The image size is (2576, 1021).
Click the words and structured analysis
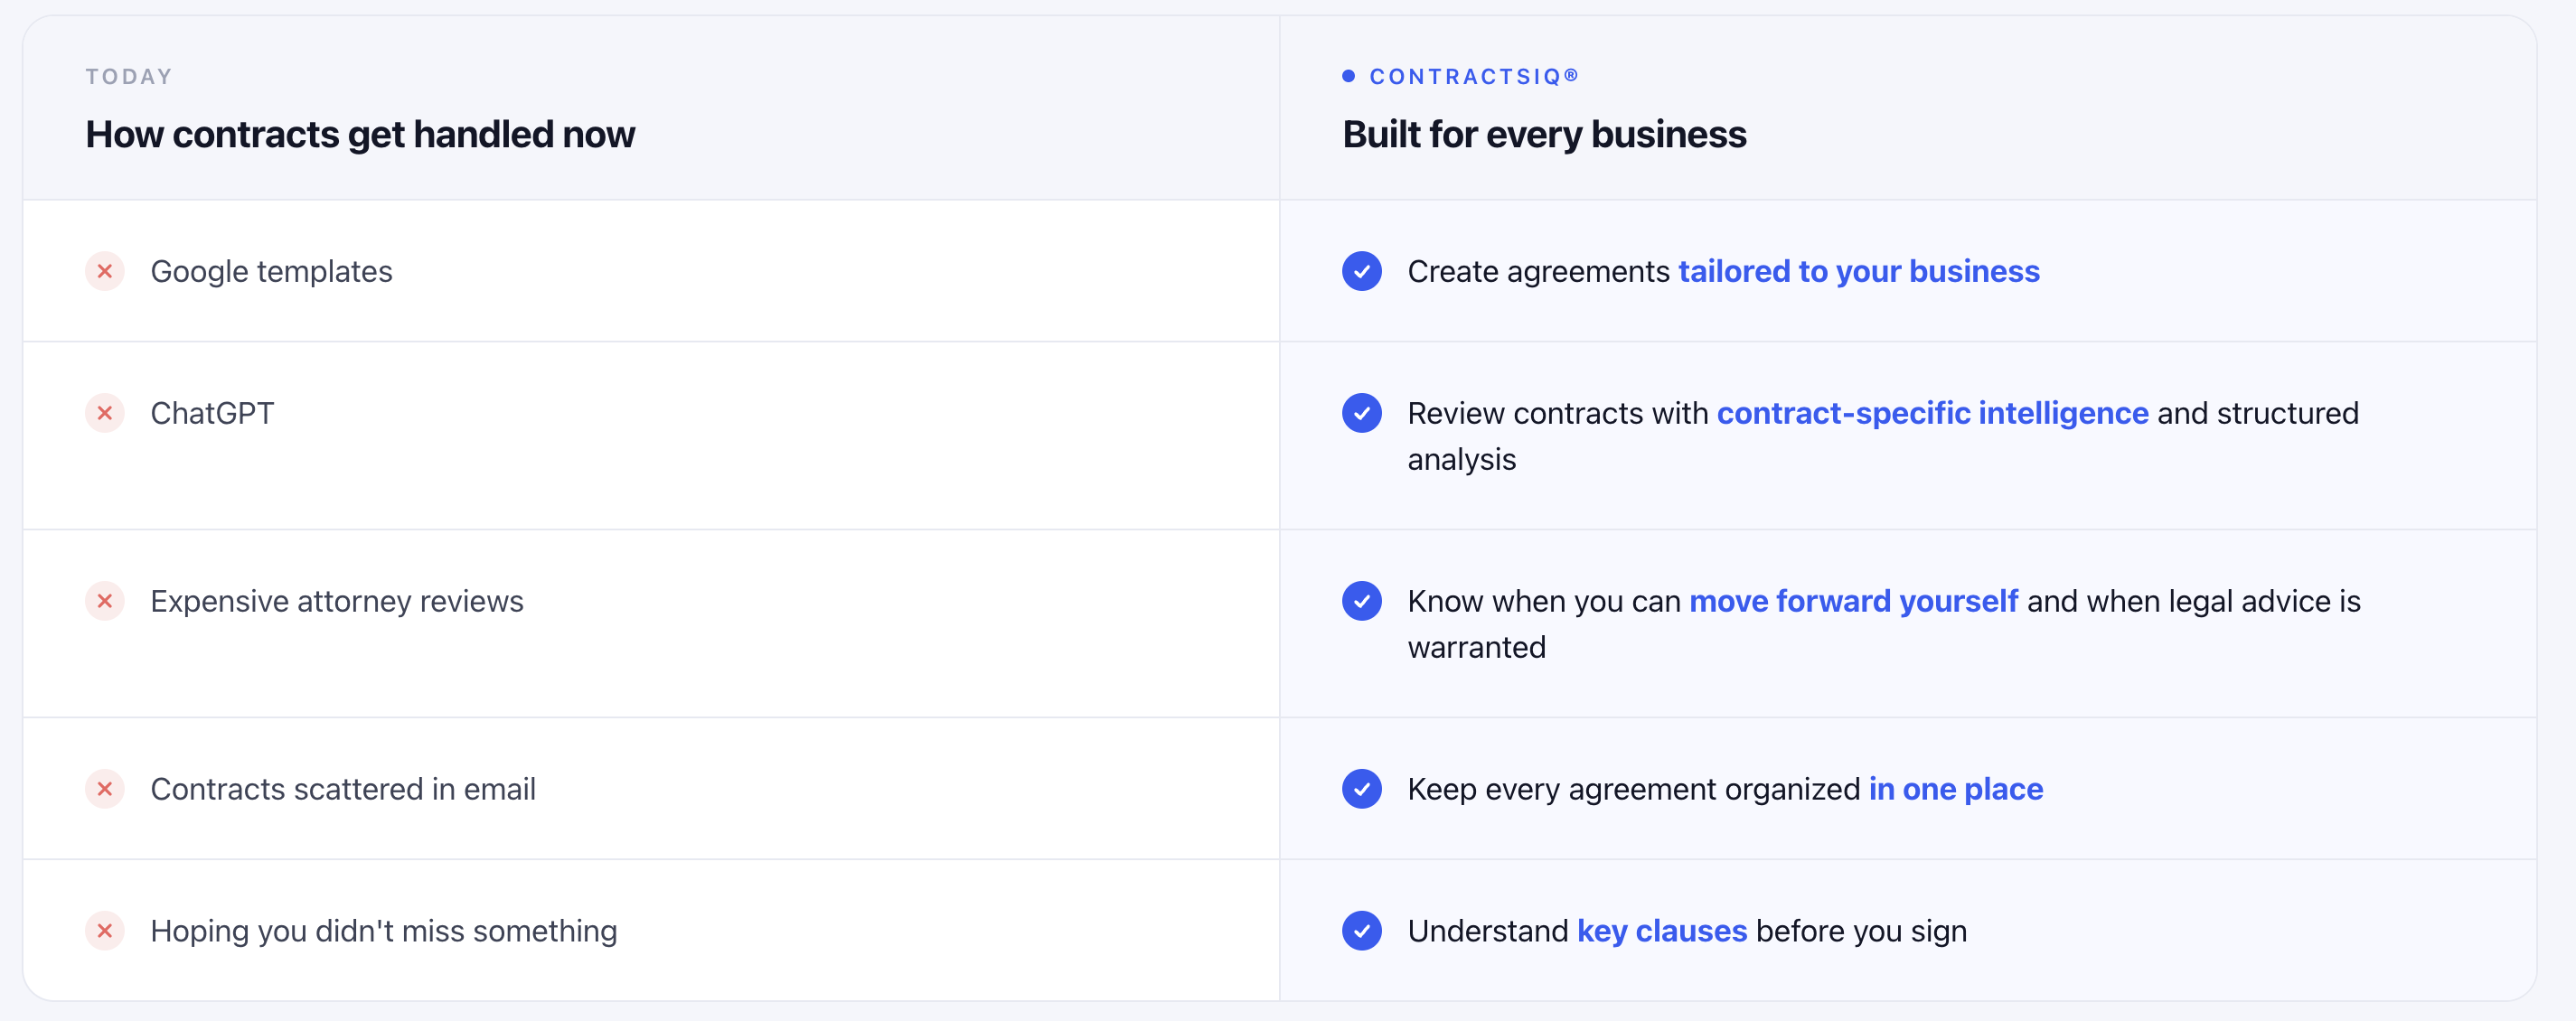[x=1884, y=437]
